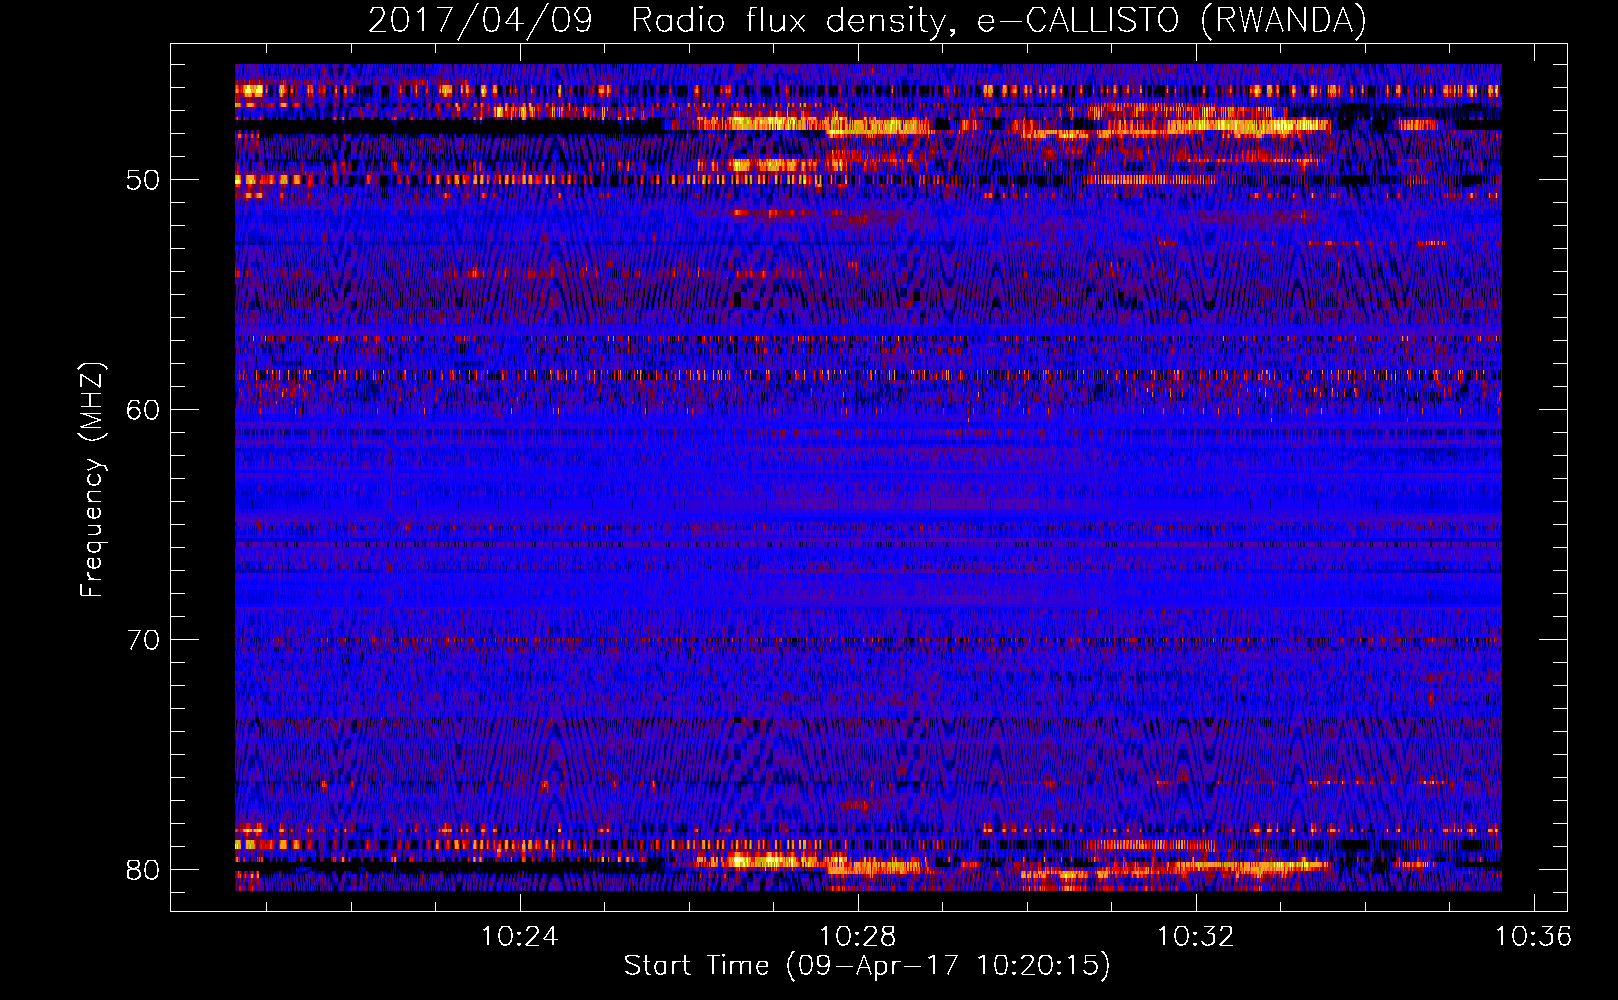The height and width of the screenshot is (1000, 1618).
Task: Click the 70 frequency tick label
Action: coord(143,640)
